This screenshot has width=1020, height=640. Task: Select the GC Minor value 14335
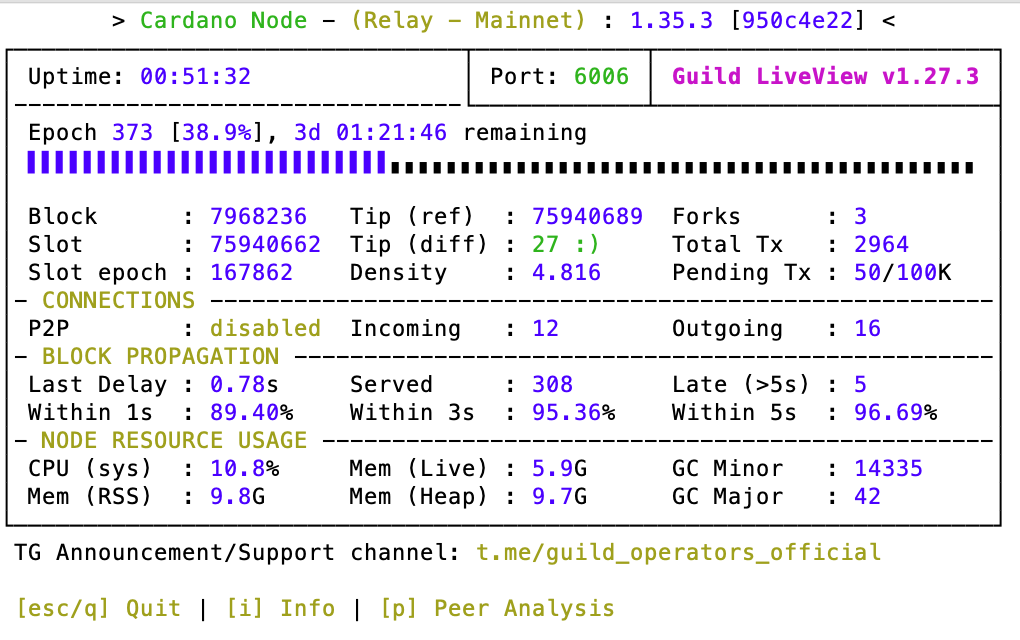click(x=888, y=468)
